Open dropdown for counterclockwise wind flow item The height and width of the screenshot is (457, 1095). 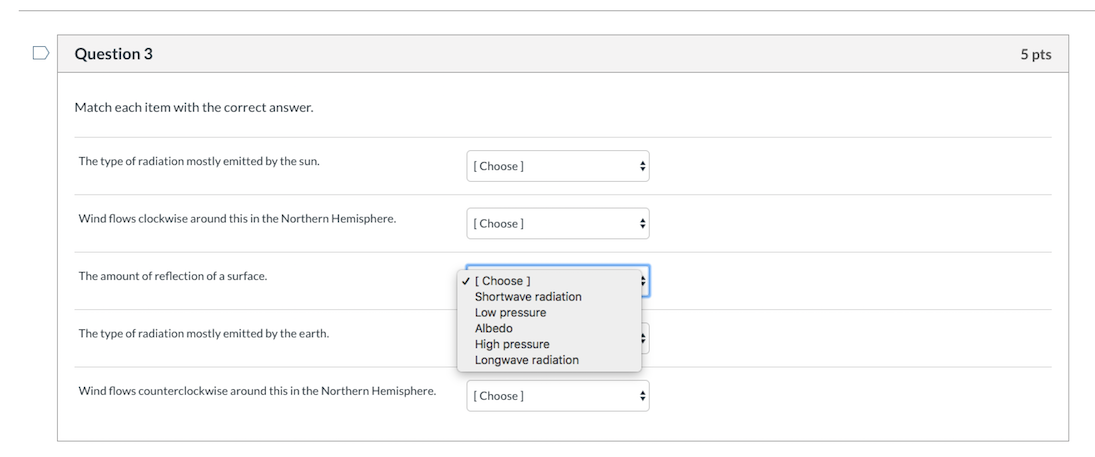558,396
